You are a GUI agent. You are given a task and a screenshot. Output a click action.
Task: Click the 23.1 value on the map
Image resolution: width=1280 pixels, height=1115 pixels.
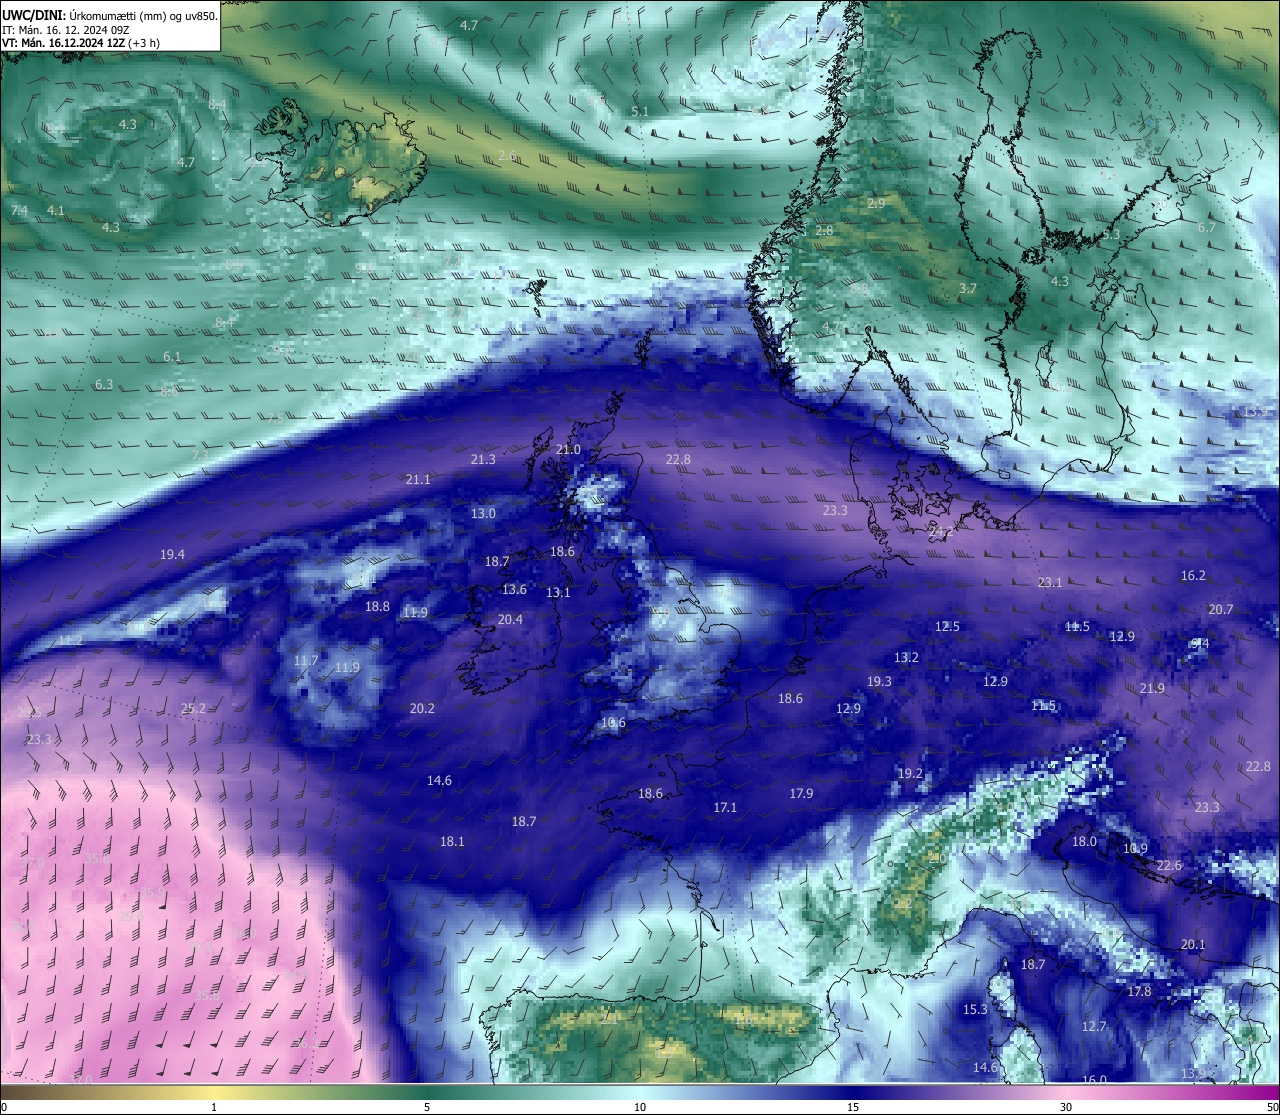tap(1050, 582)
